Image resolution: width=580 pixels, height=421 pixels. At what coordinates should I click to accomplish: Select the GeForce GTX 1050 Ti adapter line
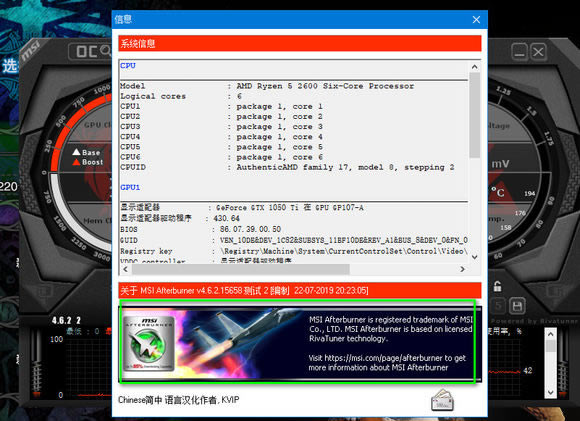coord(242,208)
